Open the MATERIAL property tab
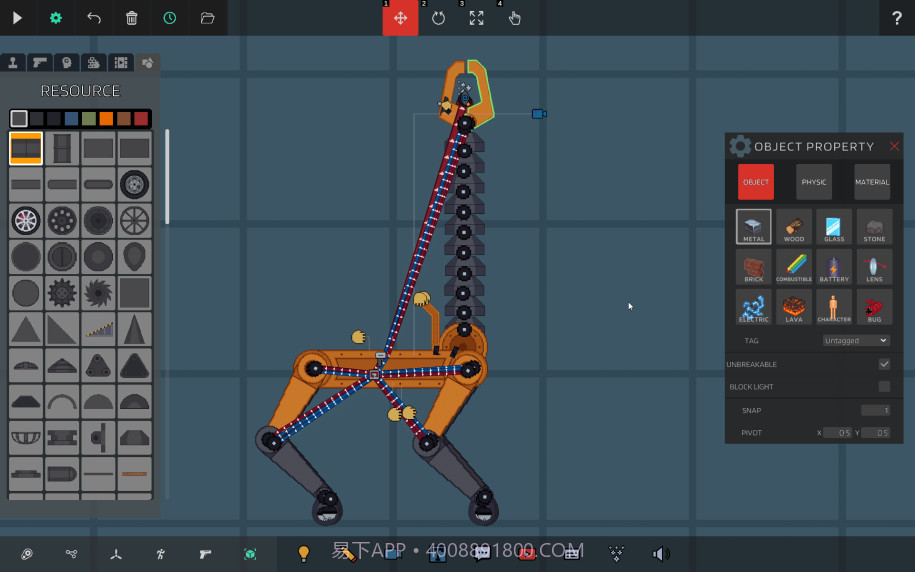Screen dimensions: 915x572 (x=872, y=182)
